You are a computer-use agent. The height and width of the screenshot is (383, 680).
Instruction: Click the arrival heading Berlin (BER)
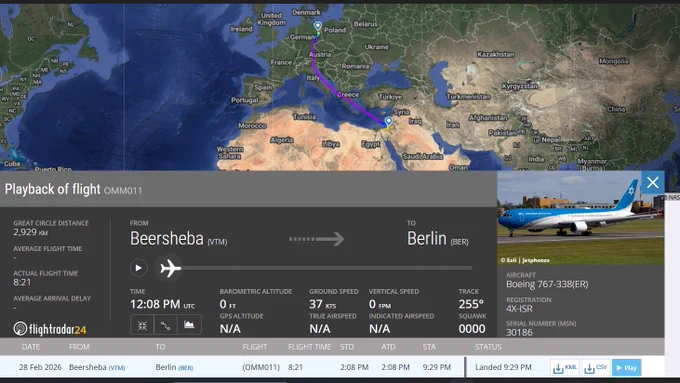pyautogui.click(x=438, y=239)
